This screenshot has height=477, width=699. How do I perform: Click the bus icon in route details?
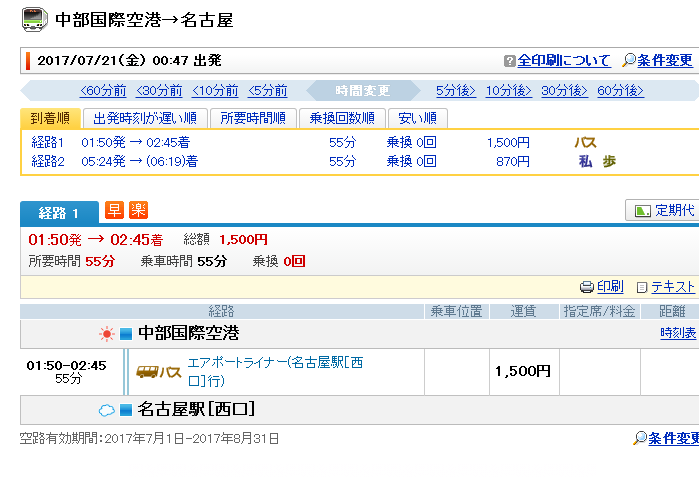147,372
